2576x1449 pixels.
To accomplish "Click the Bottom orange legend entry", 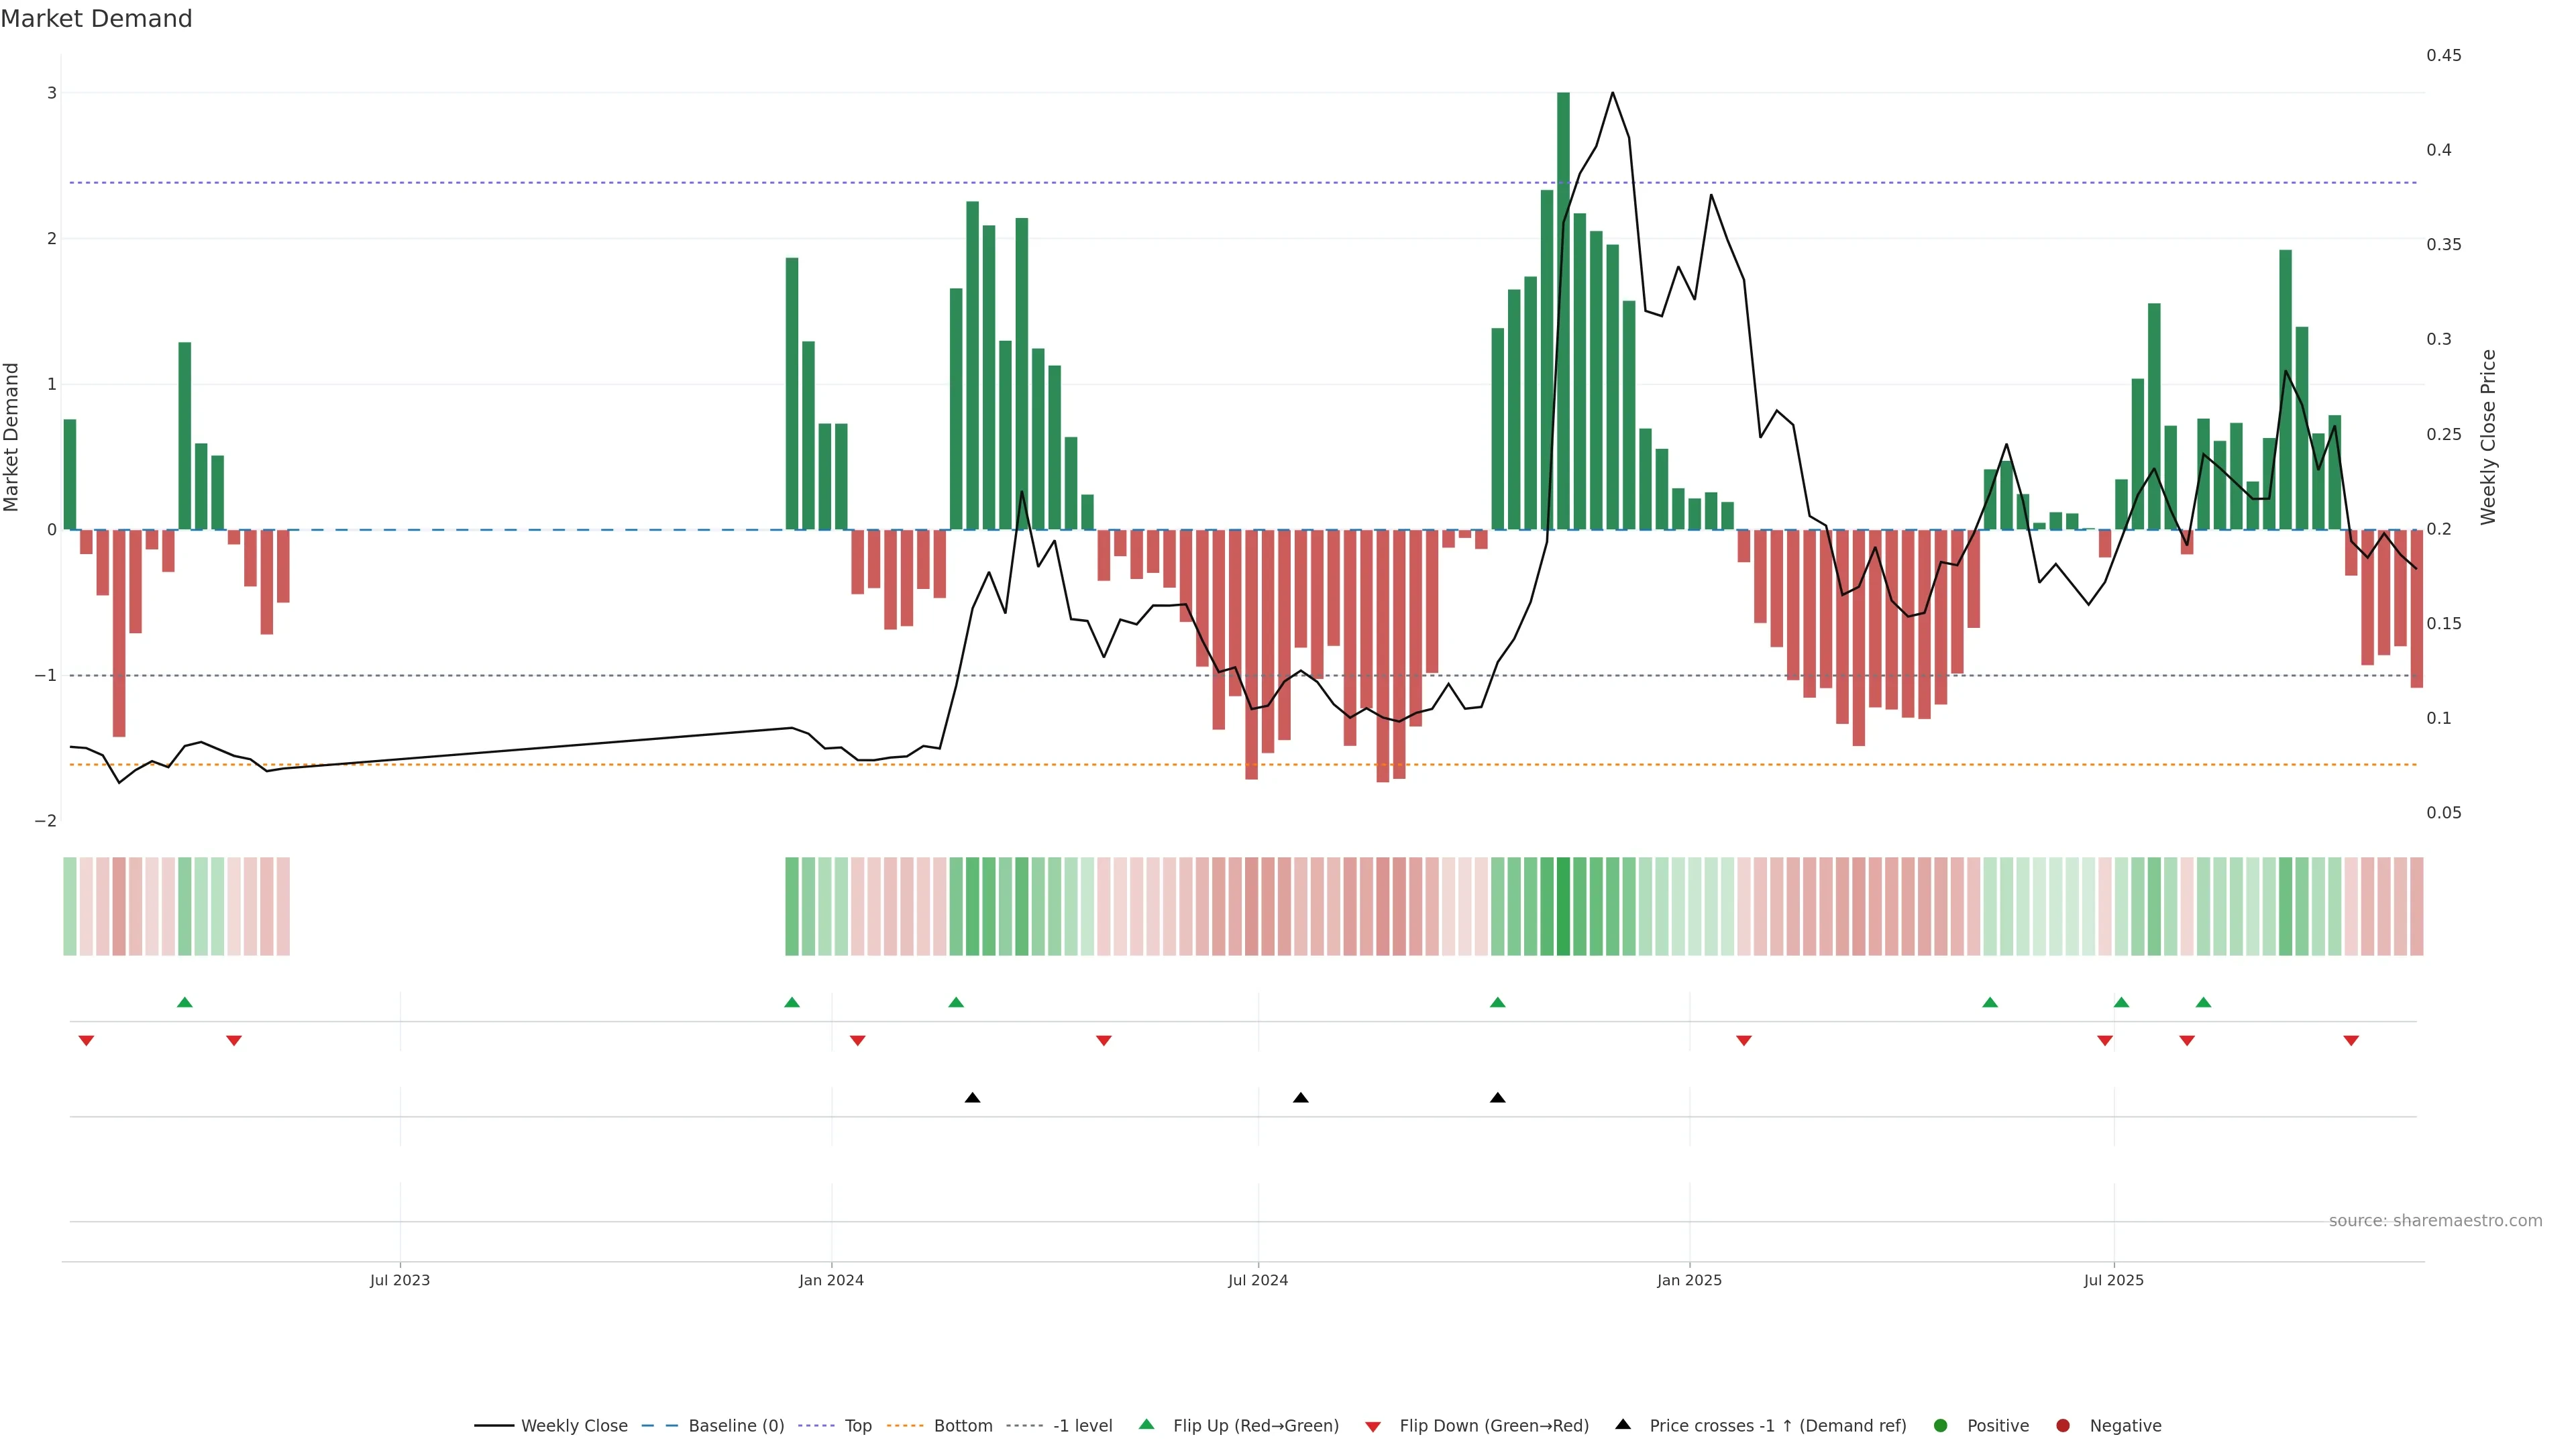I will (962, 1425).
